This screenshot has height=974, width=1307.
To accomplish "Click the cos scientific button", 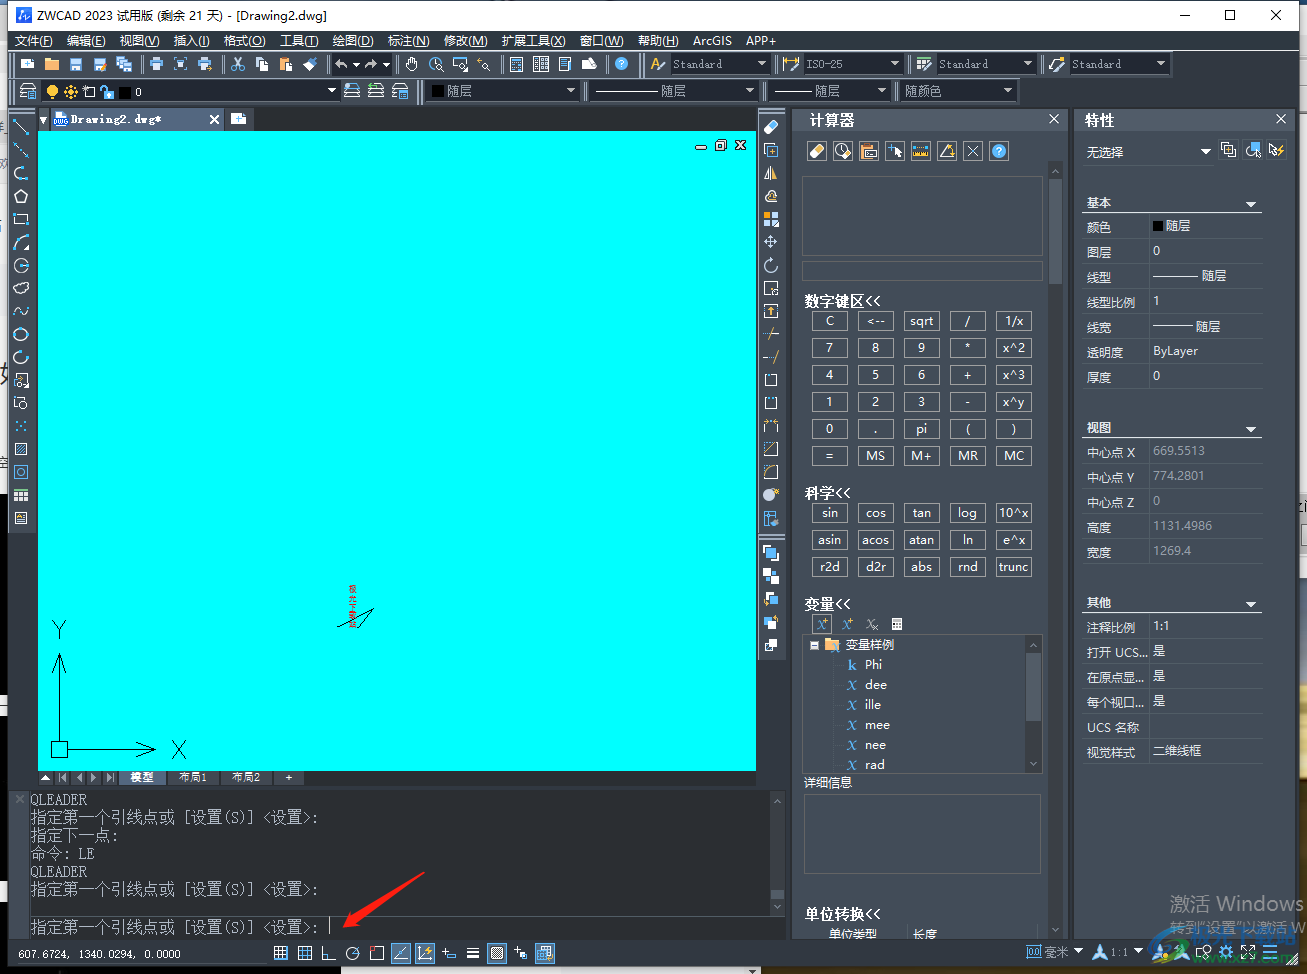I will 875,513.
